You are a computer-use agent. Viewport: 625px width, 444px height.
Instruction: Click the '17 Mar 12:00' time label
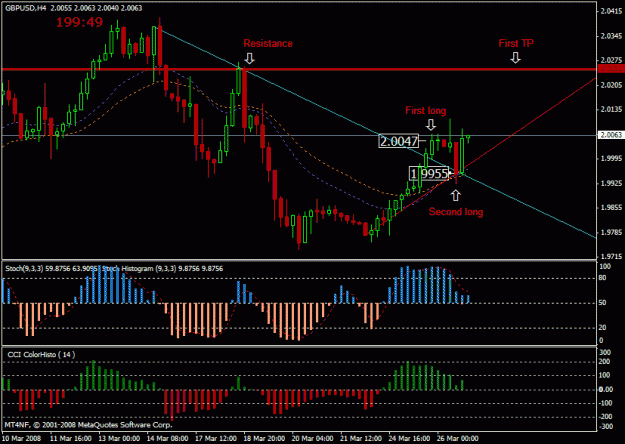click(x=216, y=438)
